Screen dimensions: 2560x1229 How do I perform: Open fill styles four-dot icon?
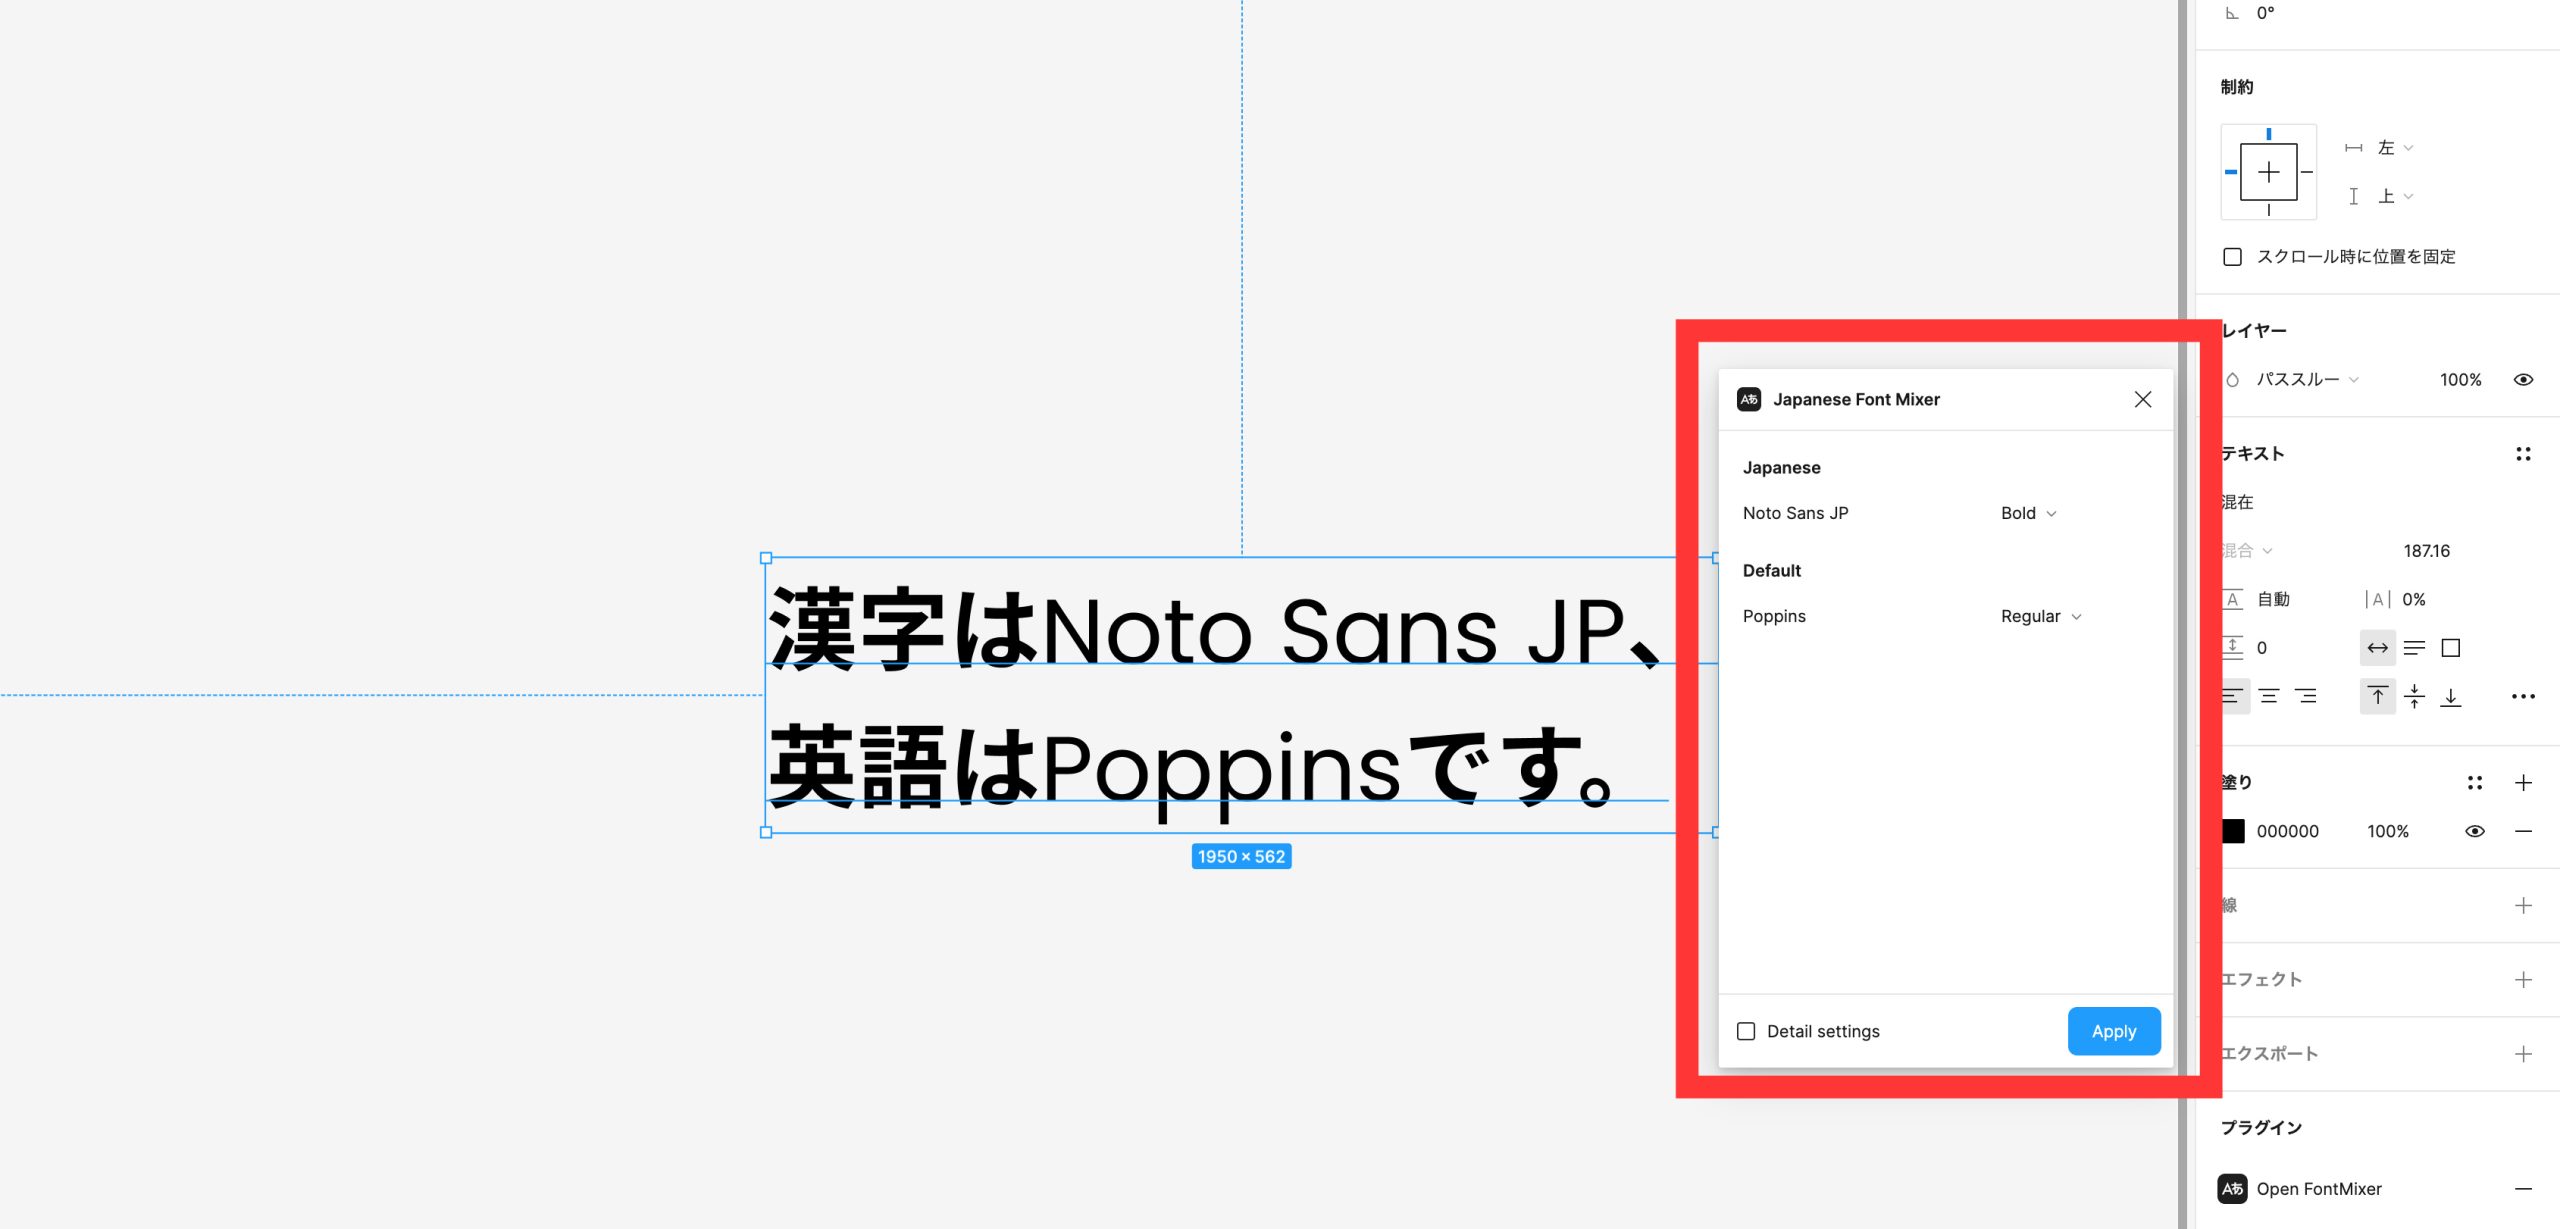click(2475, 783)
